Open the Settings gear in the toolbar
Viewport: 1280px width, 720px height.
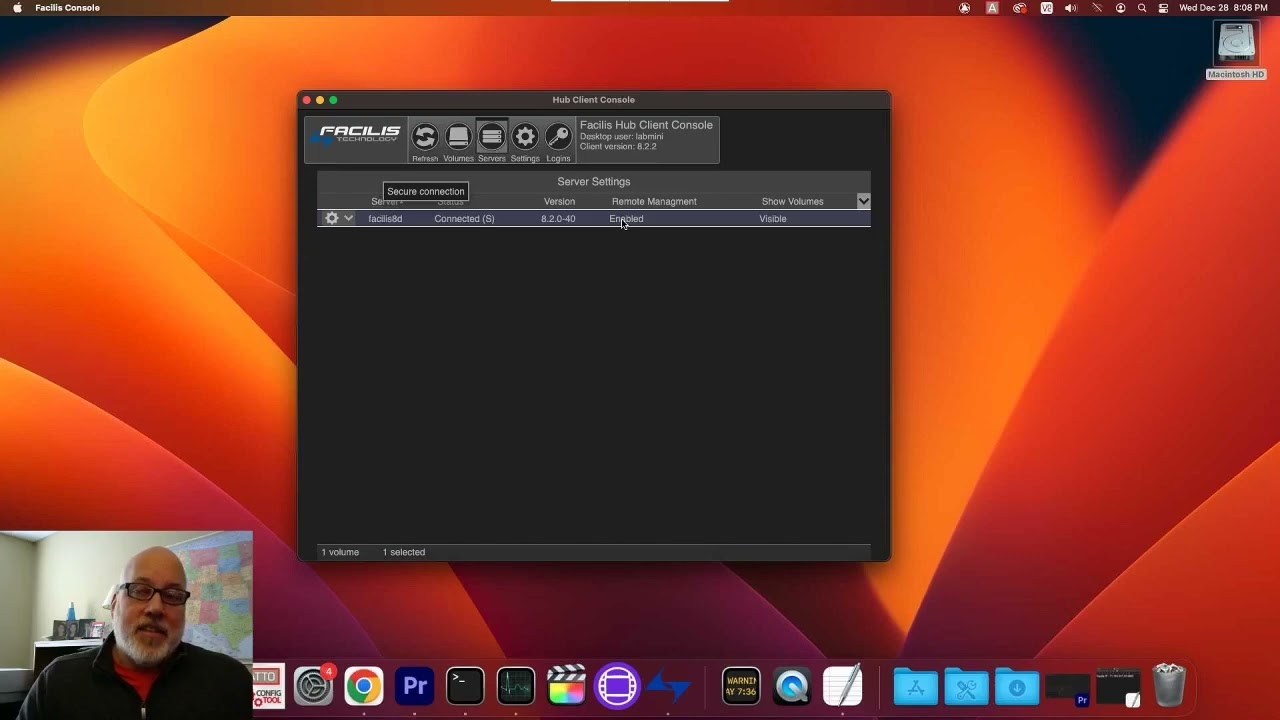(525, 136)
